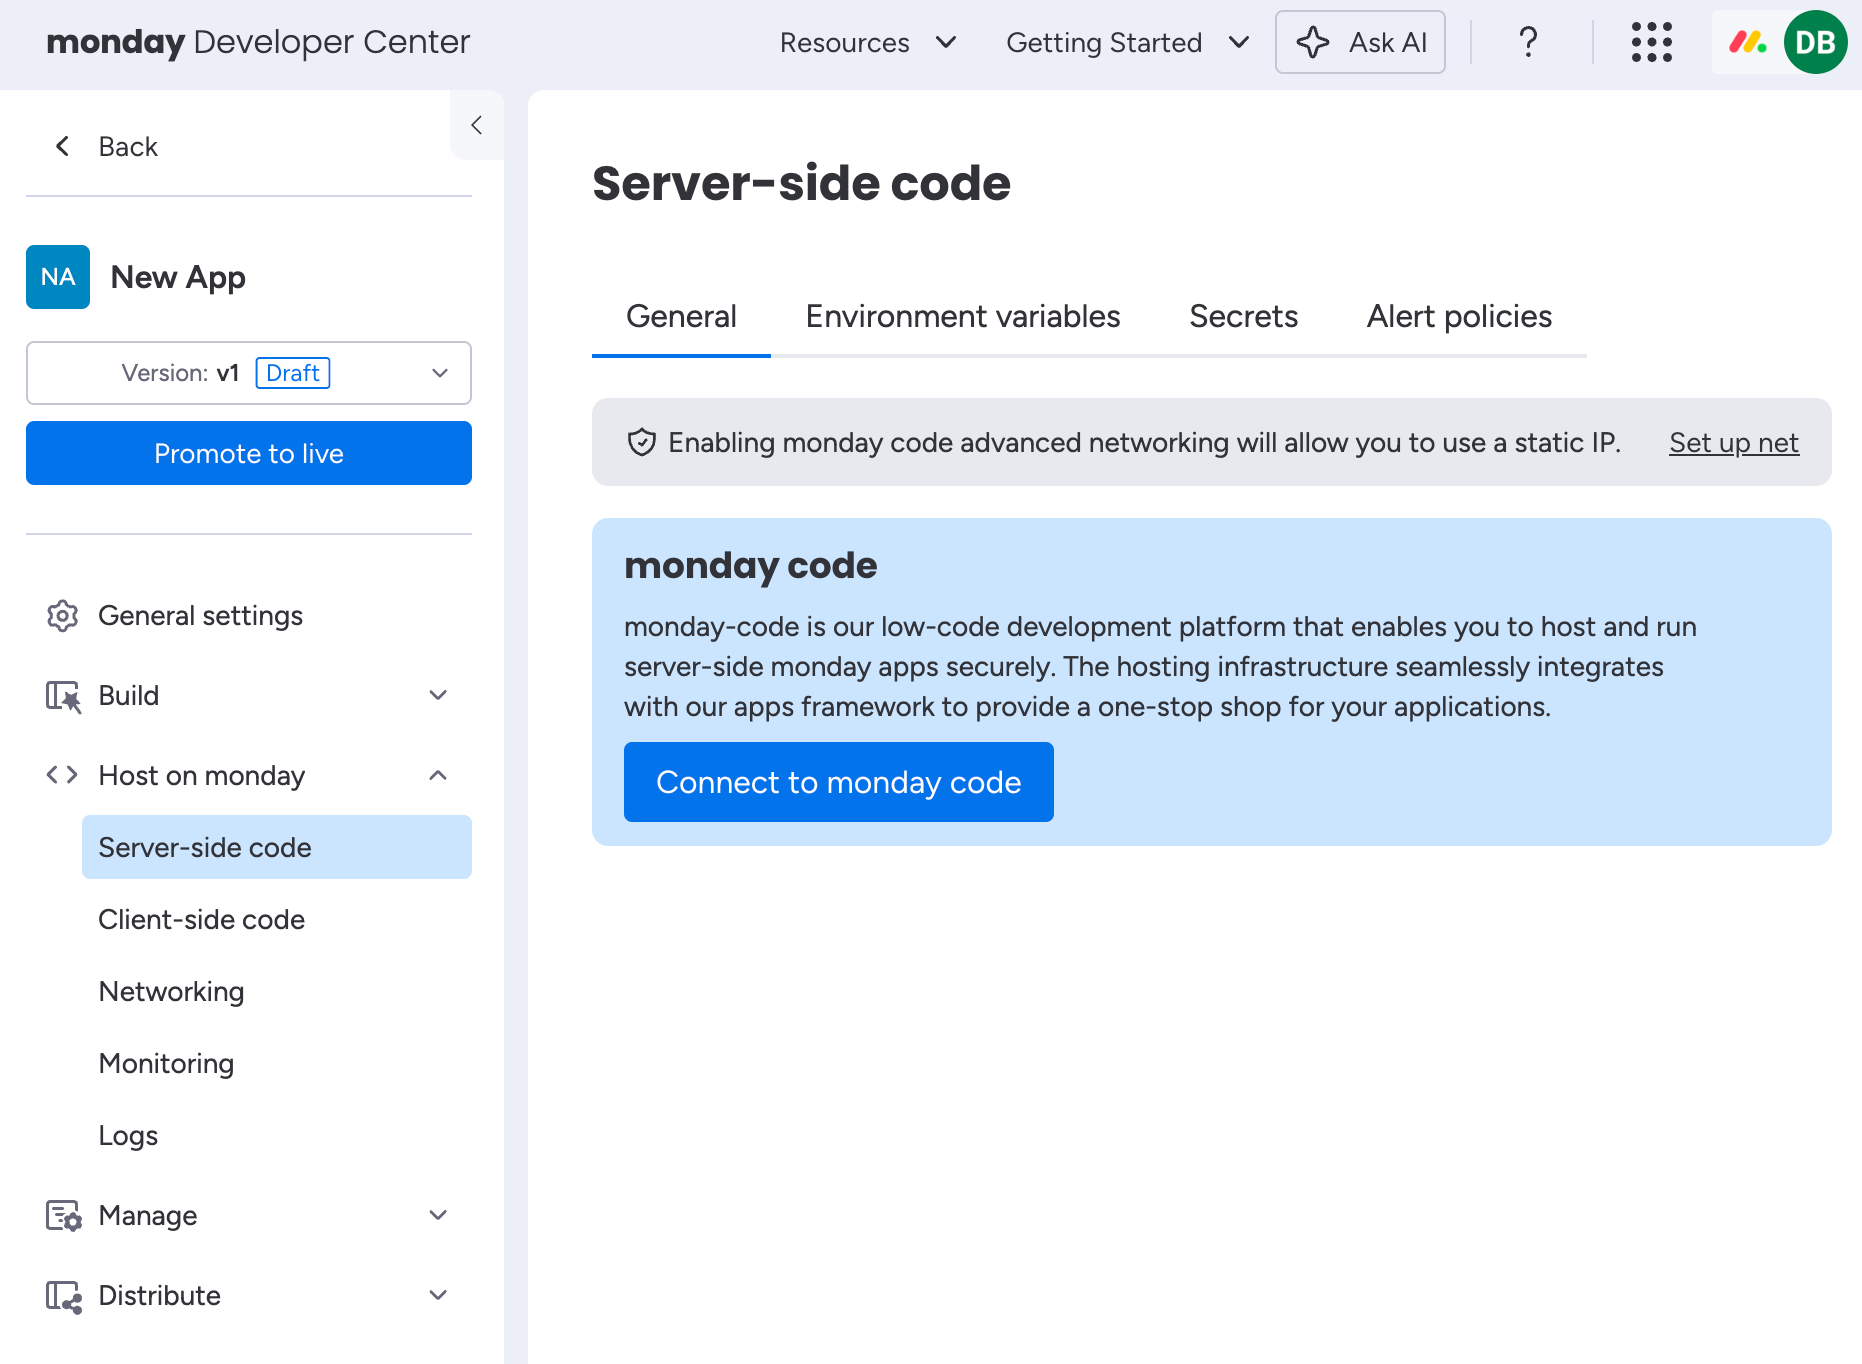Click the NA app avatar icon
This screenshot has height=1364, width=1862.
(58, 277)
